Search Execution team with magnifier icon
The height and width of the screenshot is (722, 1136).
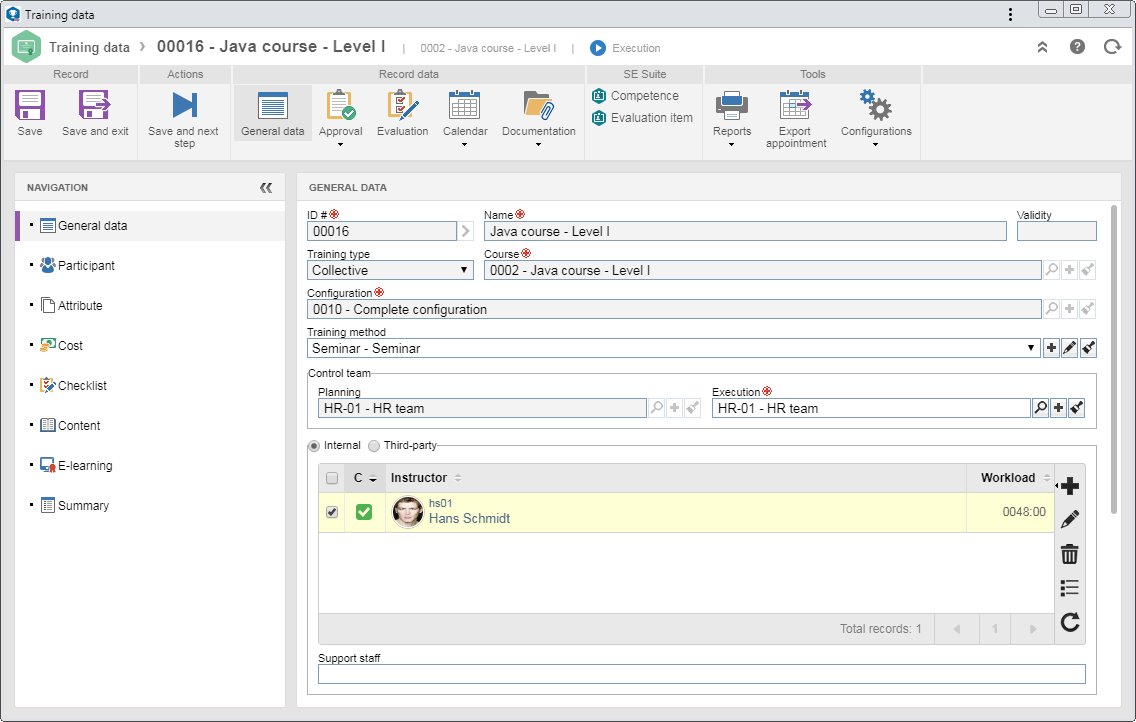coord(1040,408)
